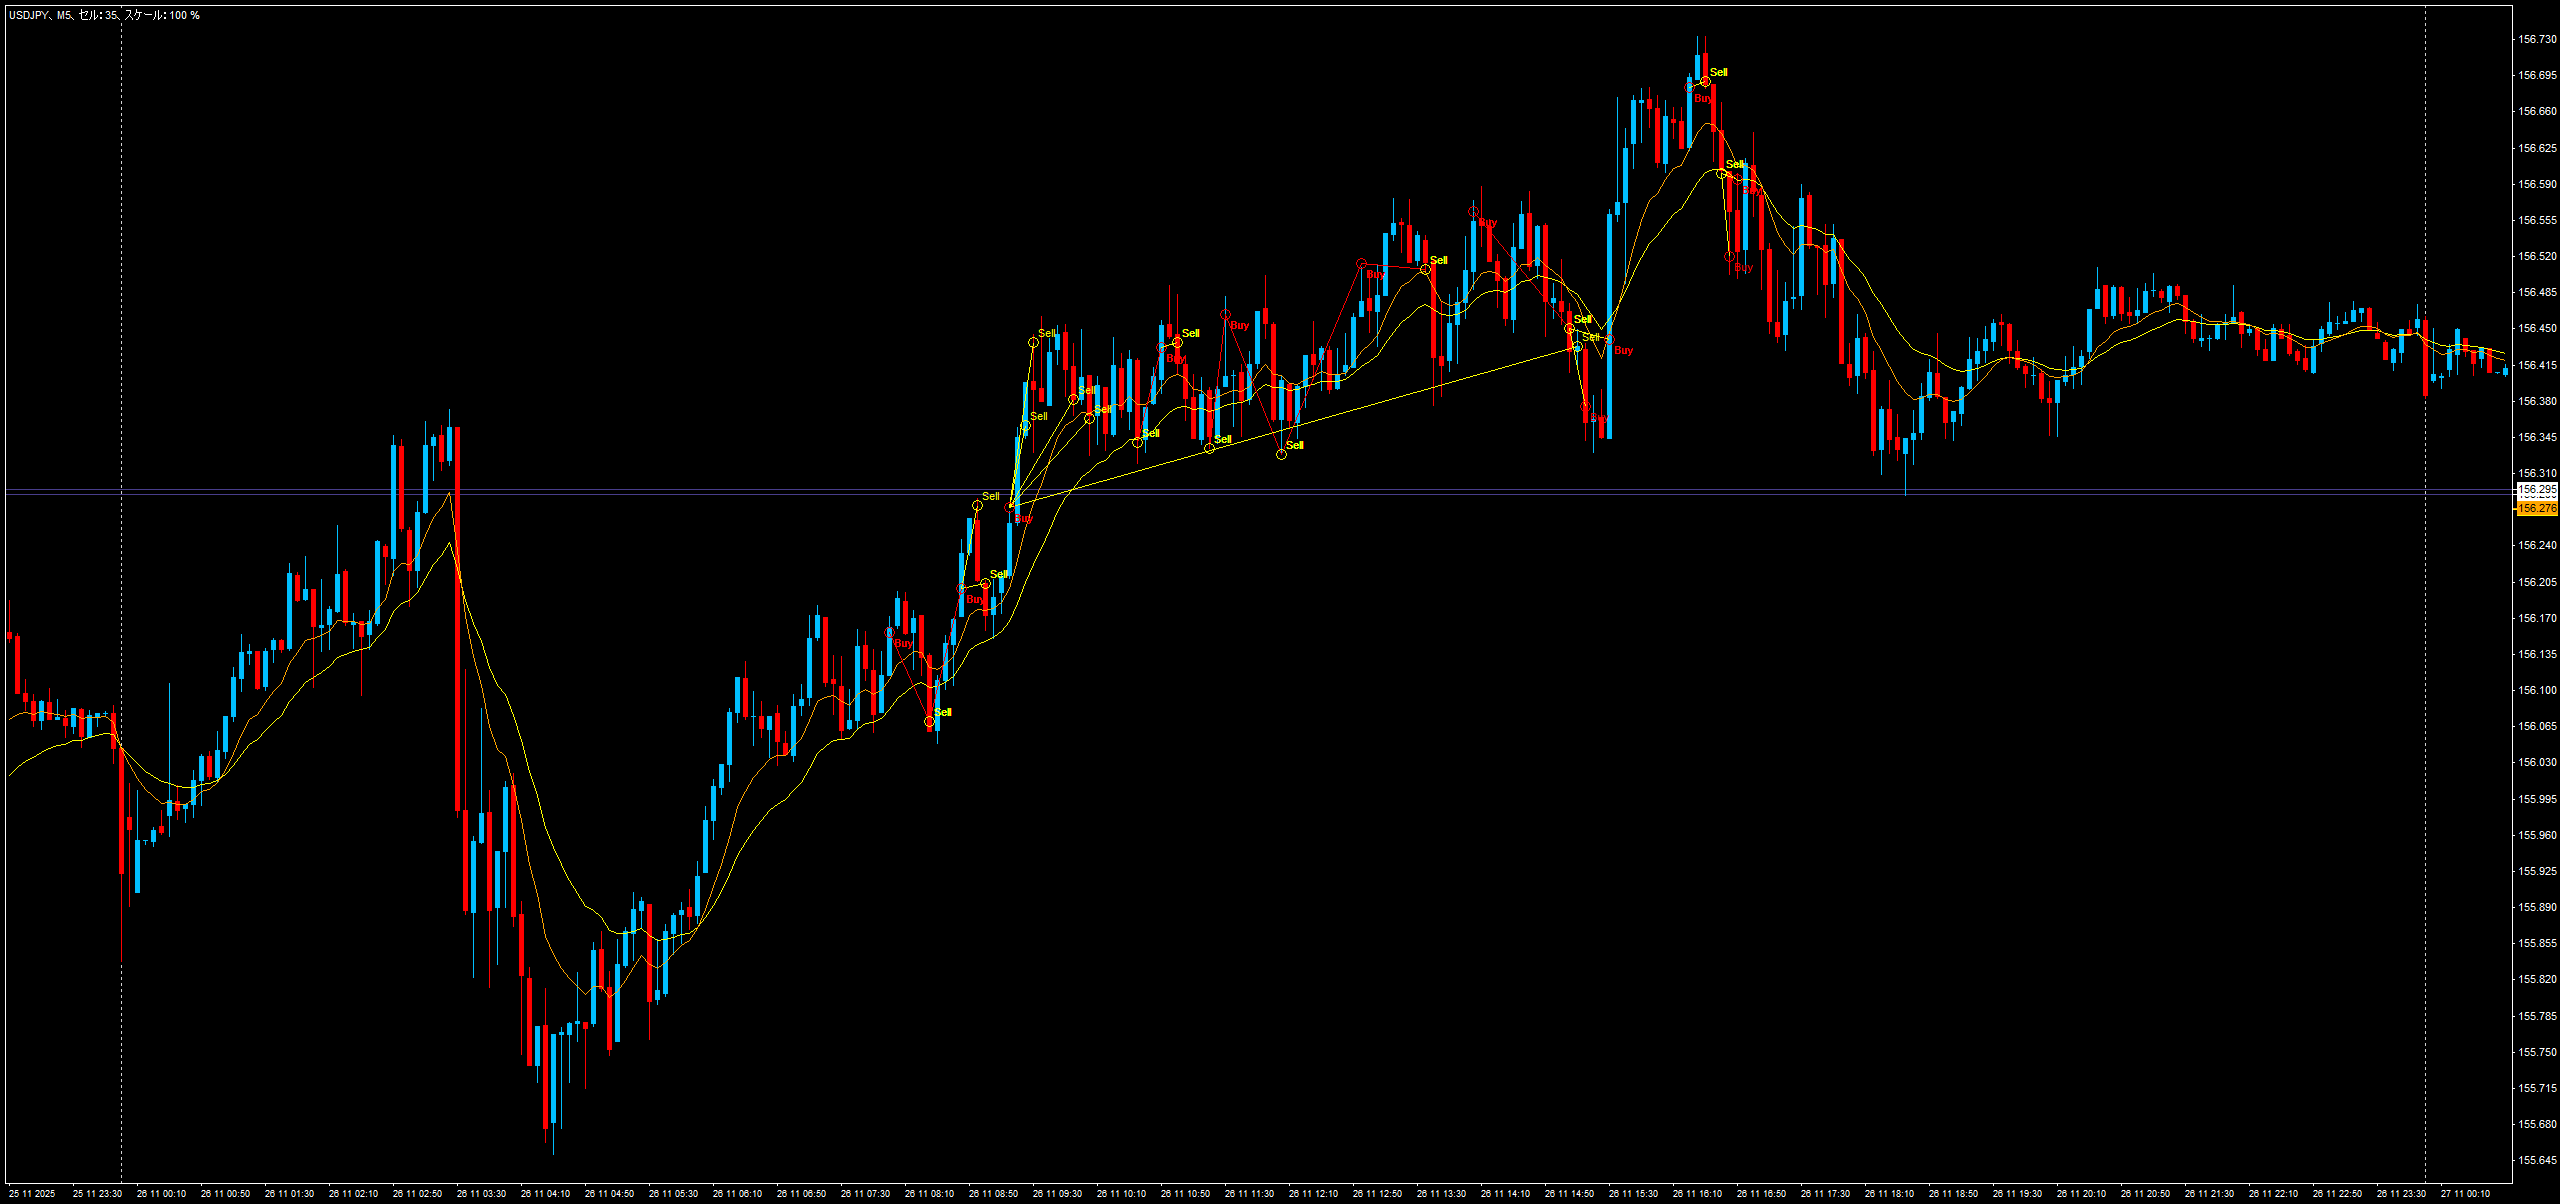The width and height of the screenshot is (2560, 1204).
Task: Click the lowest Sell marker near 156.065
Action: [942, 712]
